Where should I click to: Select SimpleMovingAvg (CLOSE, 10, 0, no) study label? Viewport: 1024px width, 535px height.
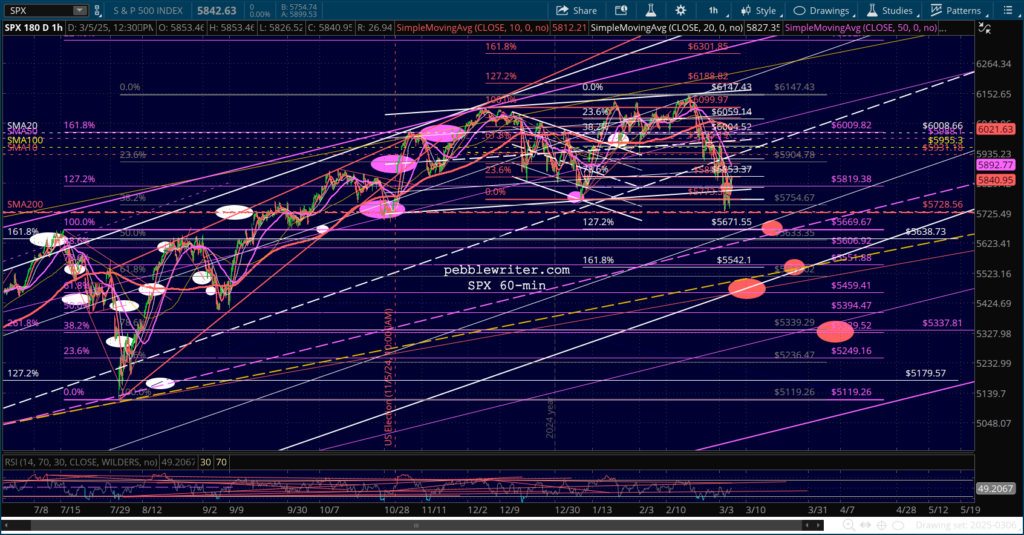(x=472, y=28)
